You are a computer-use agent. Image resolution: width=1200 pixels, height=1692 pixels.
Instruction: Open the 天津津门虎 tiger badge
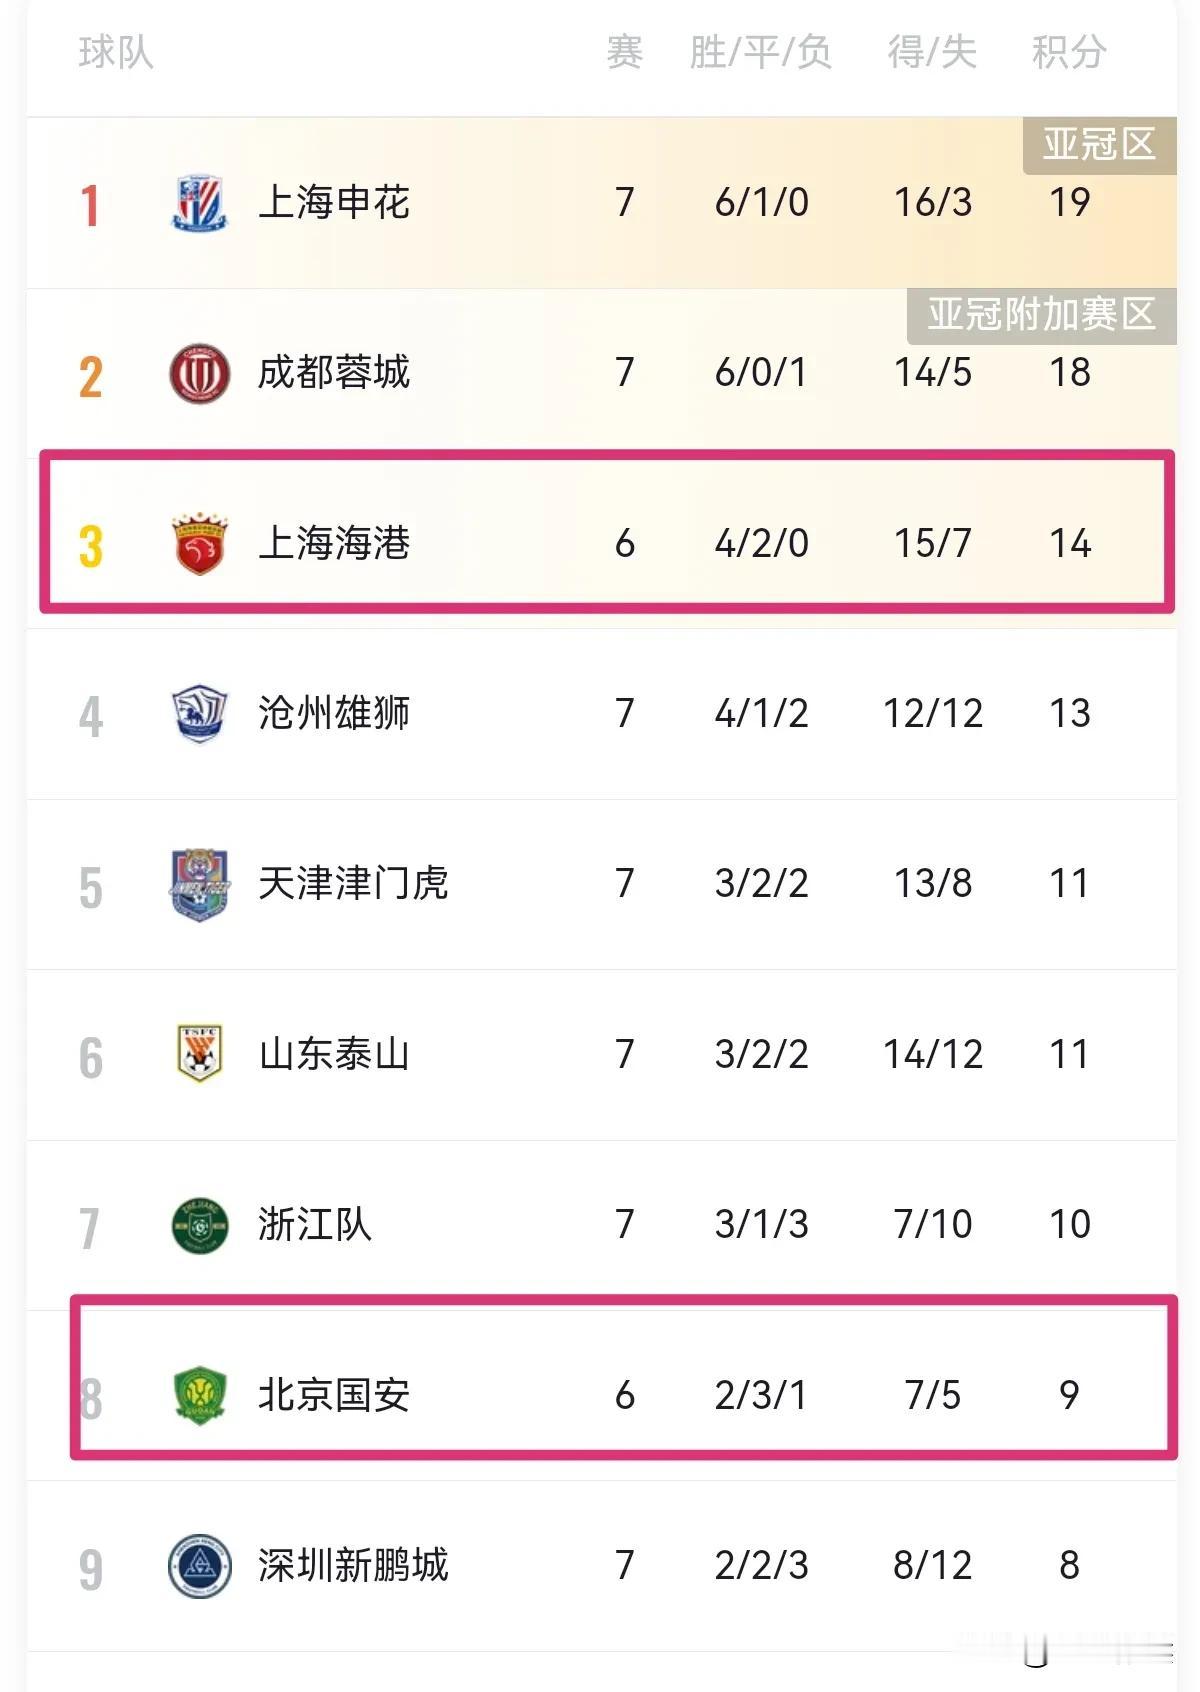click(200, 885)
